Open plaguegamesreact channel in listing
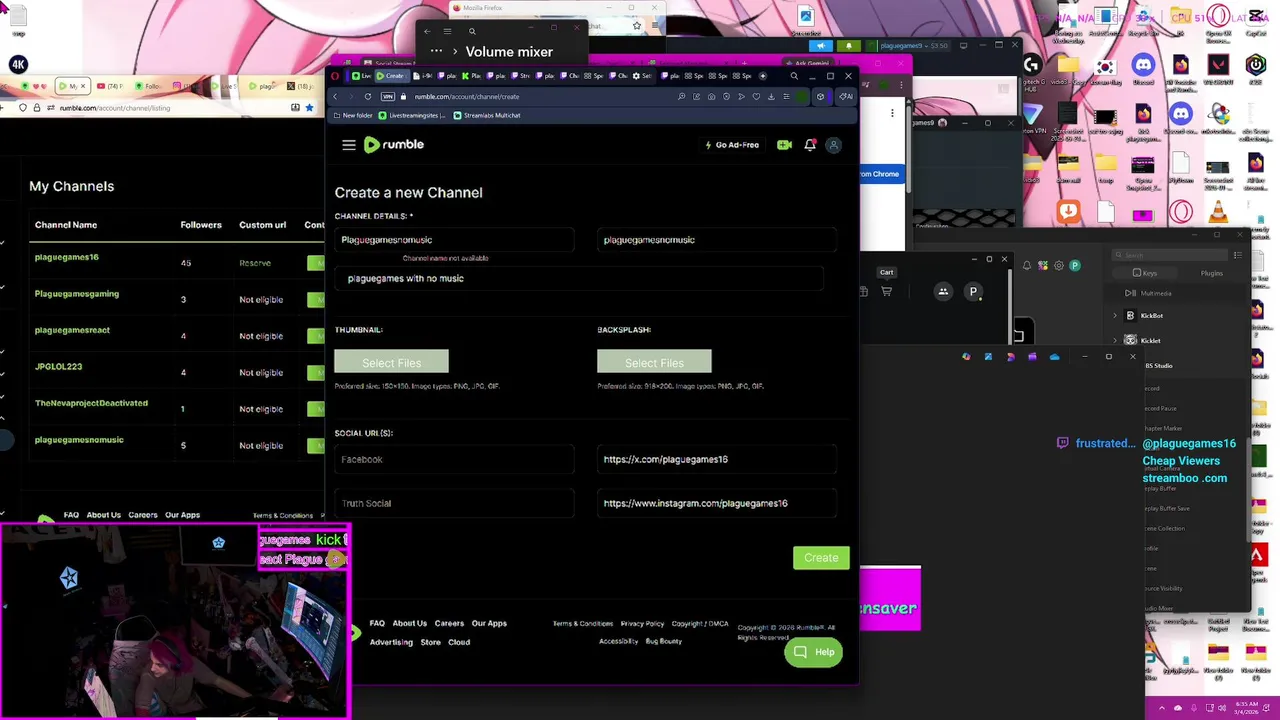Image resolution: width=1280 pixels, height=720 pixels. 72,330
